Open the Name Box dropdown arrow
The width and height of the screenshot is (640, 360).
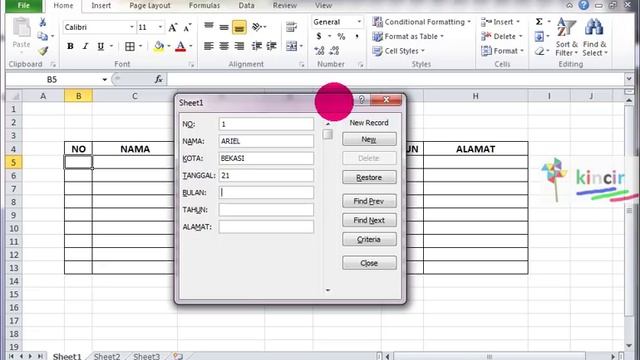(104, 79)
